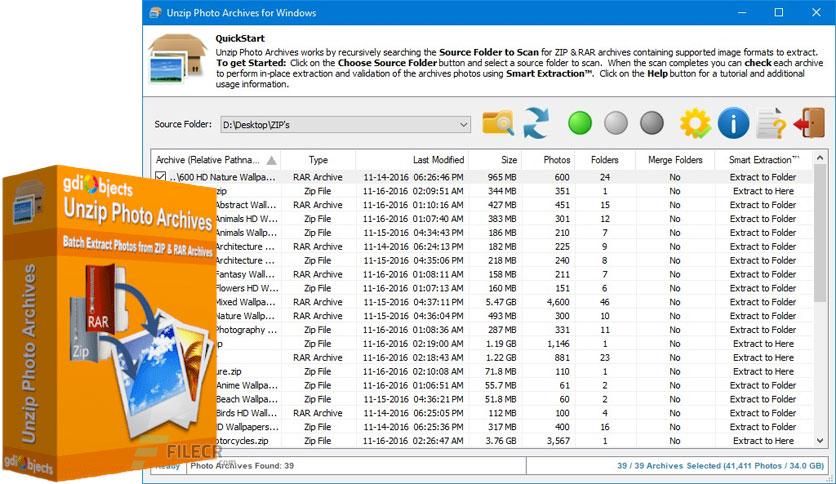Click photos count '3,567'
836x484 pixels.
[558, 441]
